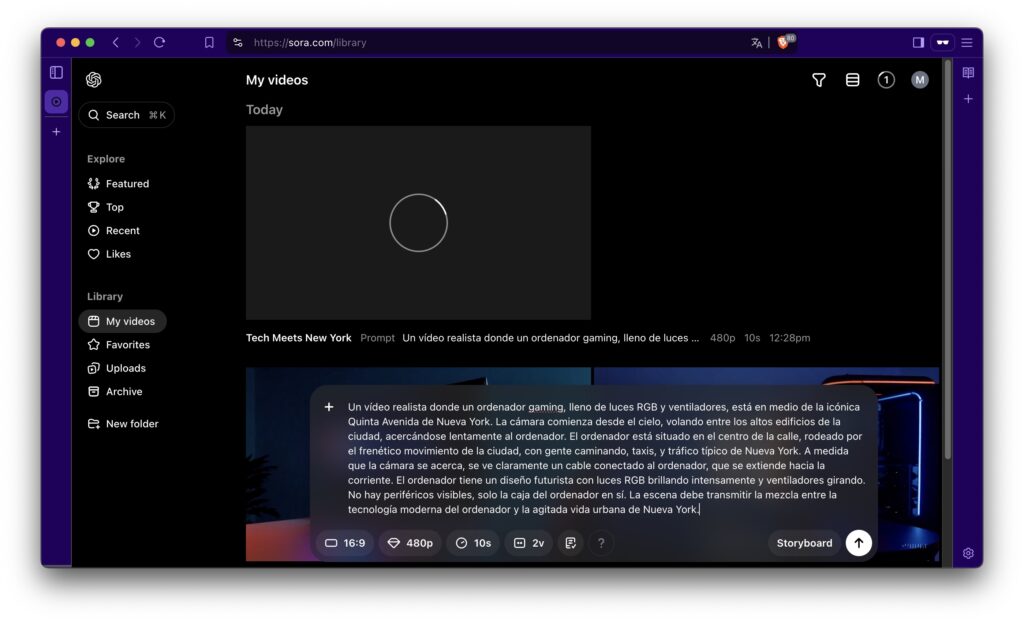This screenshot has height=622, width=1024.
Task: Click the Tech Meets New York title
Action: point(298,338)
